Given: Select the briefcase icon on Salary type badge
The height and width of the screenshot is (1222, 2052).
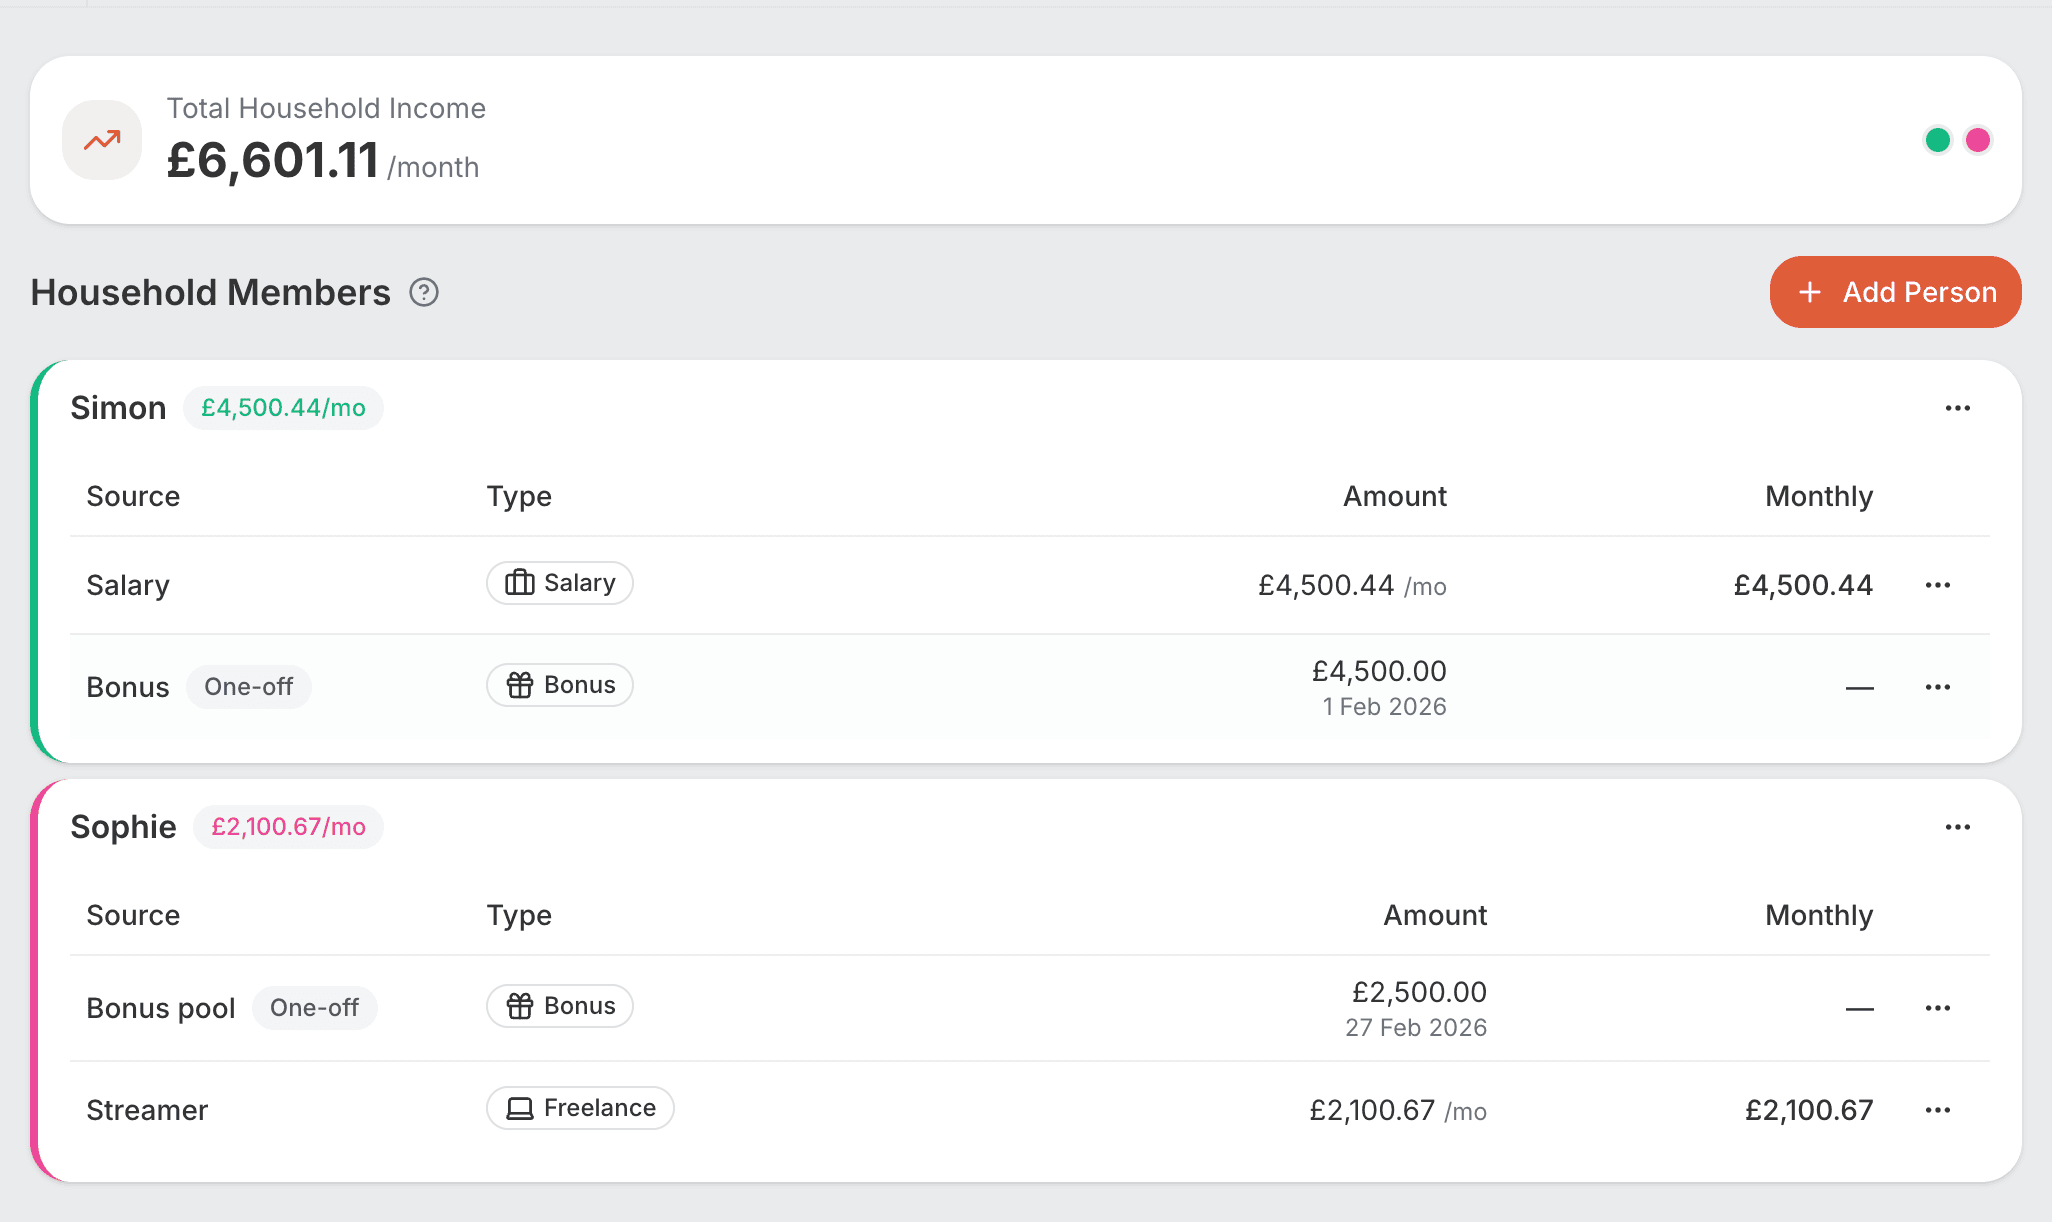Looking at the screenshot, I should (x=519, y=582).
